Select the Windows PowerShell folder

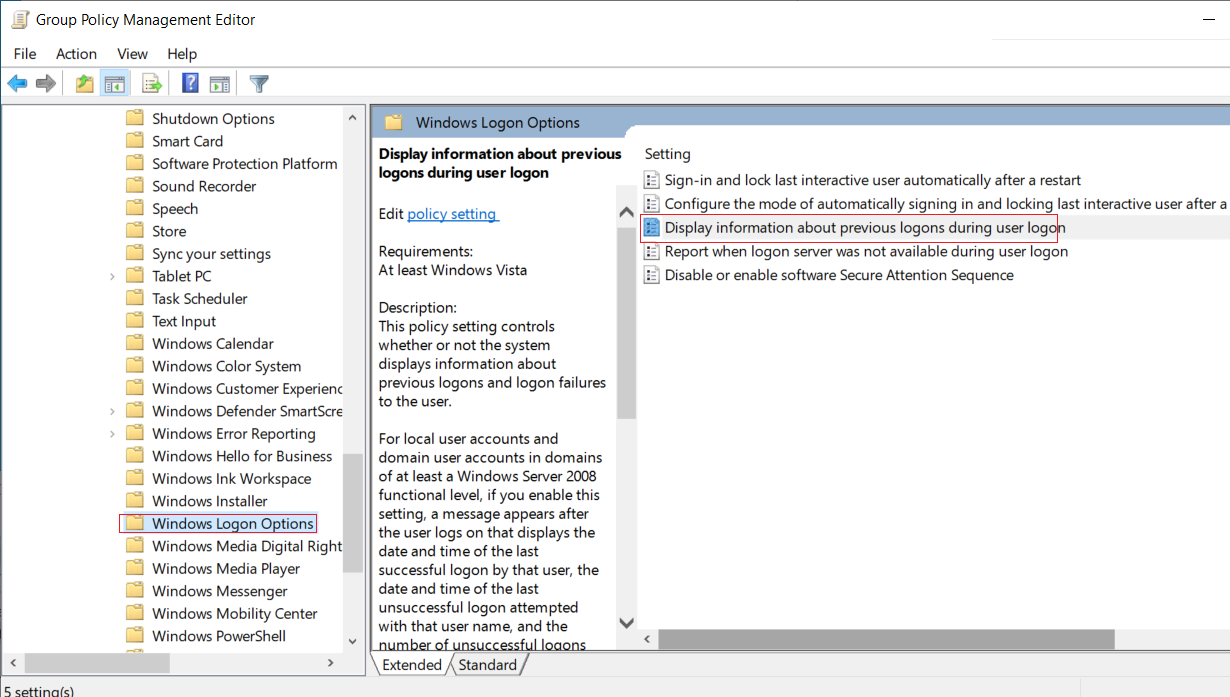coord(219,636)
